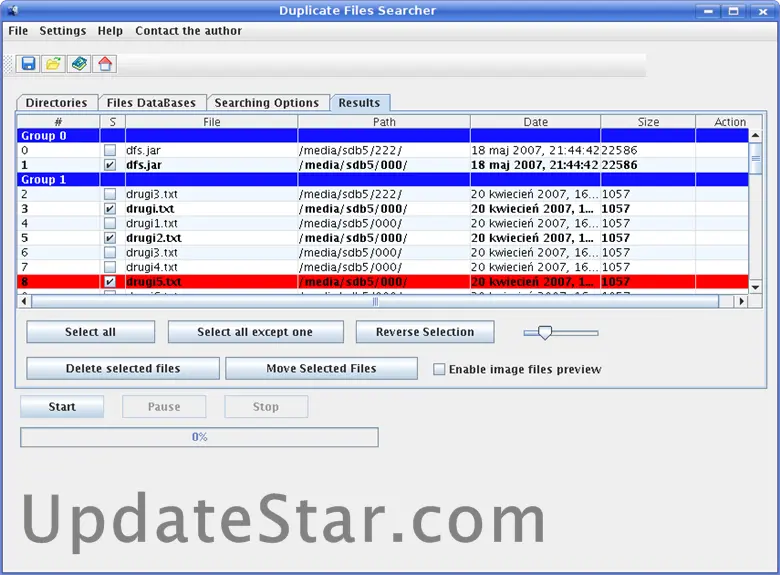The image size is (780, 575).
Task: Open the Settings menu
Action: [63, 31]
